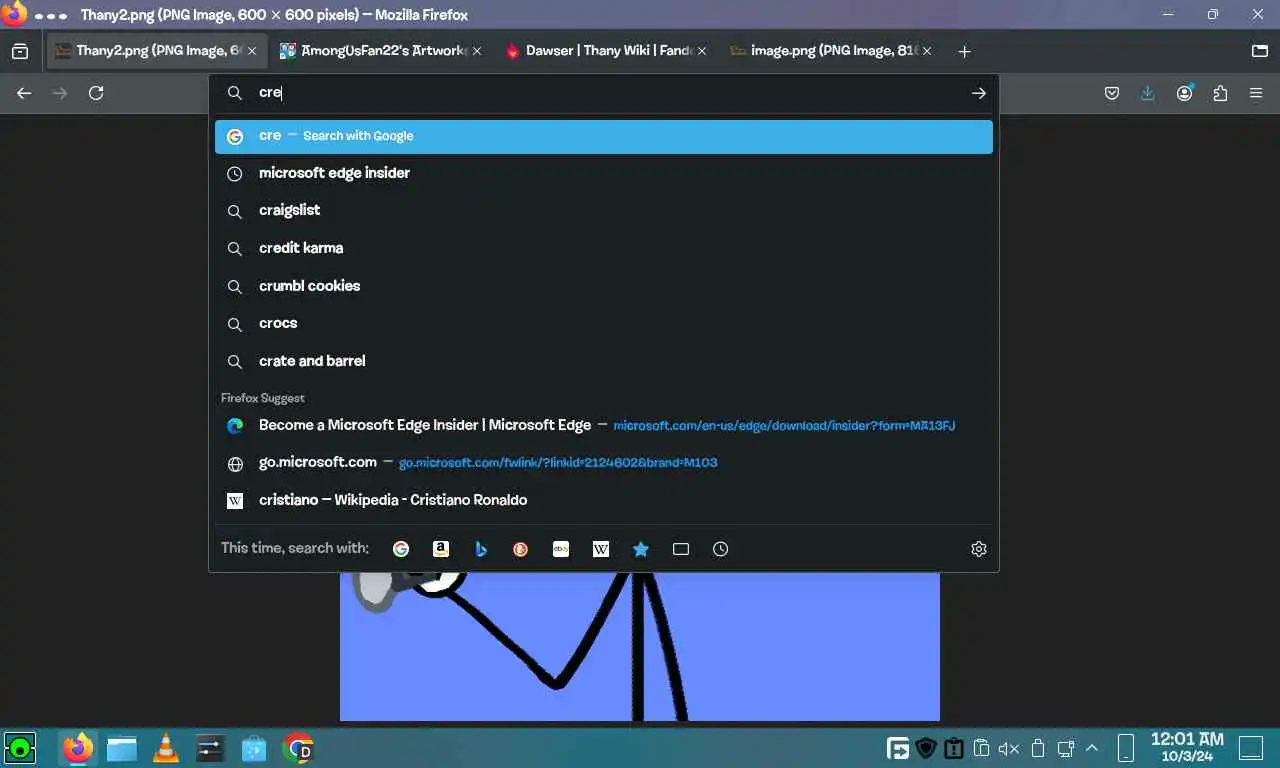This screenshot has width=1280, height=768.
Task: Switch to the Dawser Thany Wiki Fandom tab
Action: pos(607,51)
